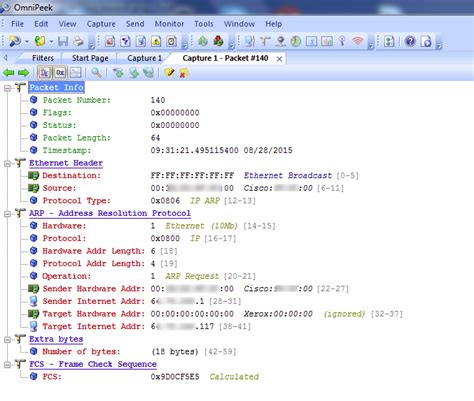Select the Packet Number: 140 row
The height and width of the screenshot is (401, 474).
[98, 100]
